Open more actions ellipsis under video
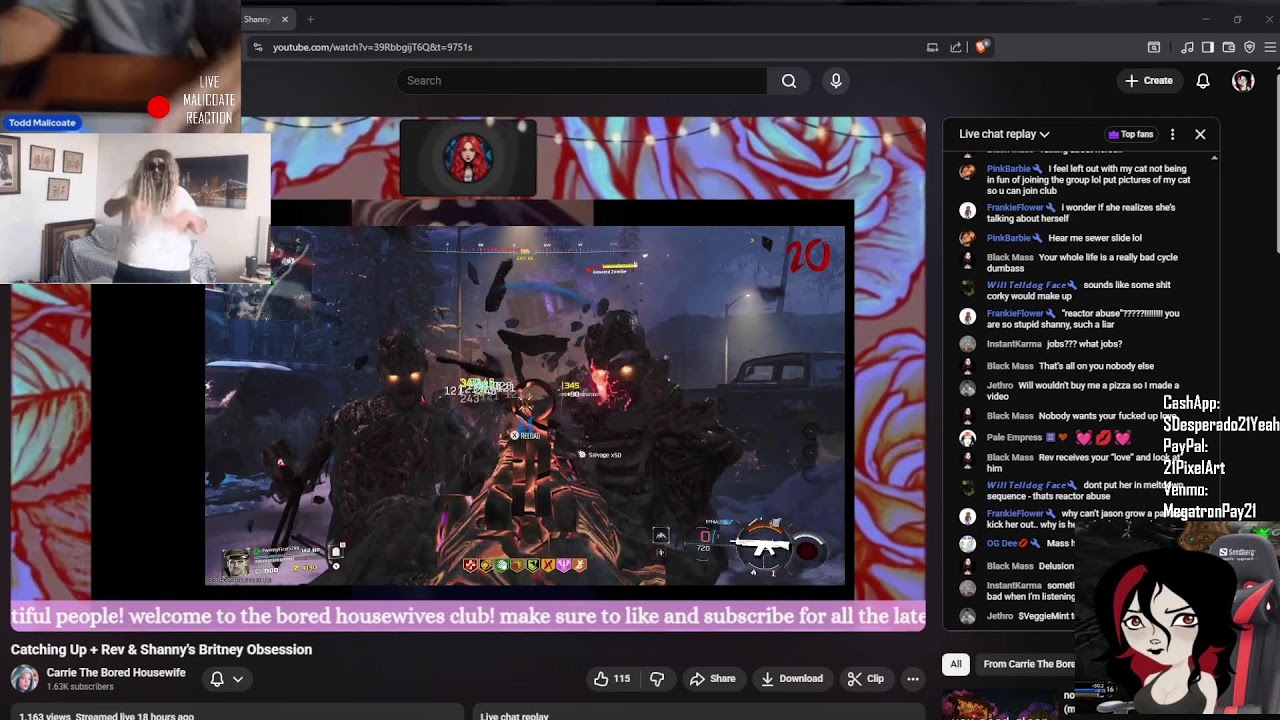This screenshot has height=720, width=1280. click(912, 679)
